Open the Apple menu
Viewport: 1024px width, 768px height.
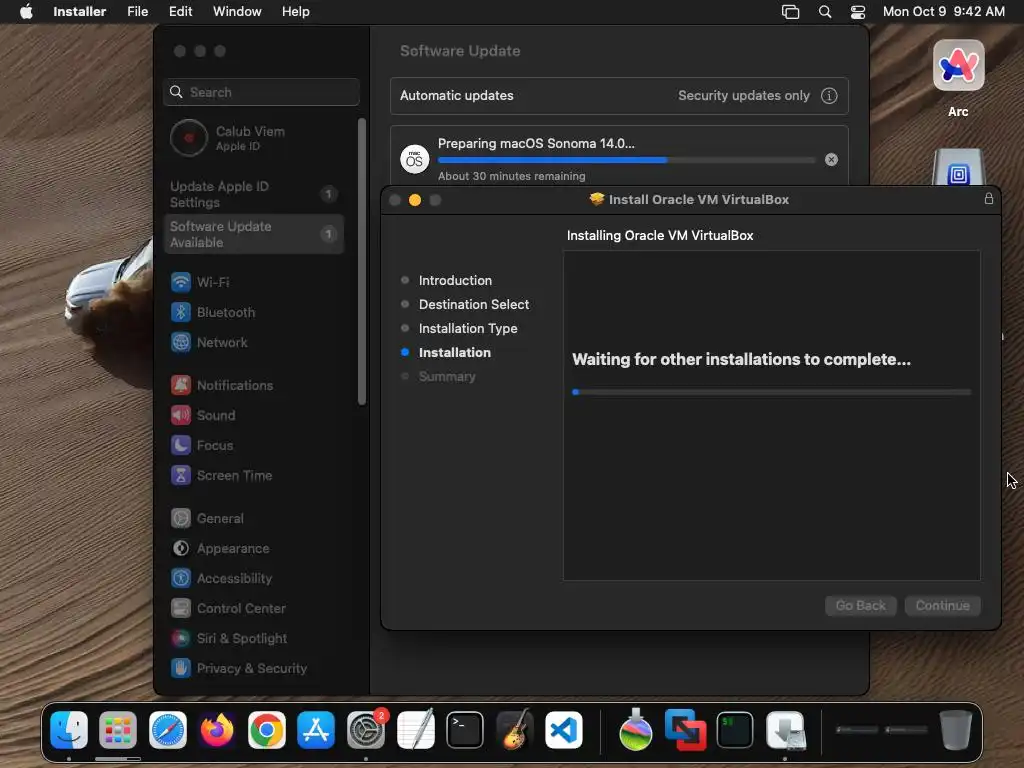pos(26,12)
